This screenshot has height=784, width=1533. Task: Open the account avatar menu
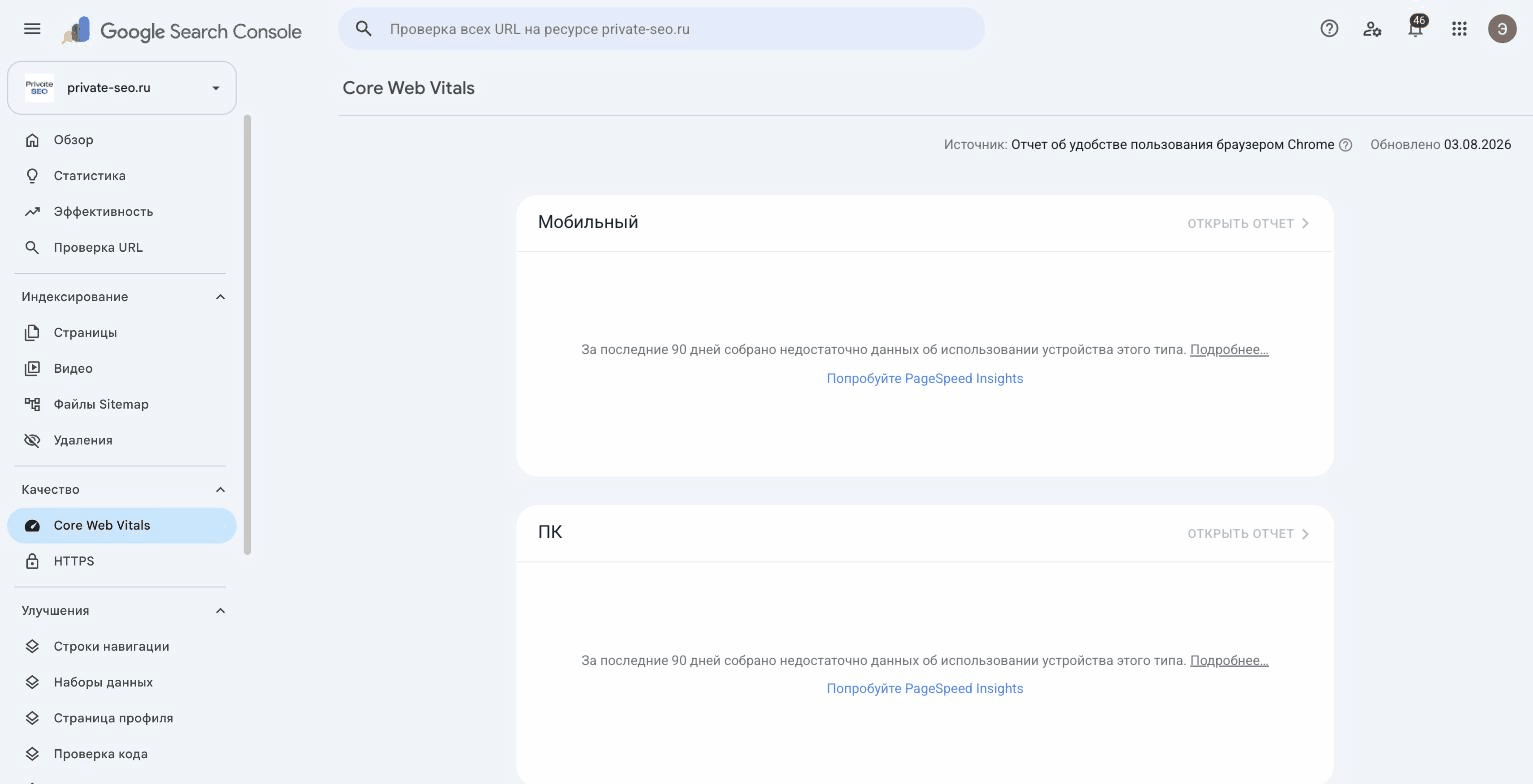coord(1502,29)
